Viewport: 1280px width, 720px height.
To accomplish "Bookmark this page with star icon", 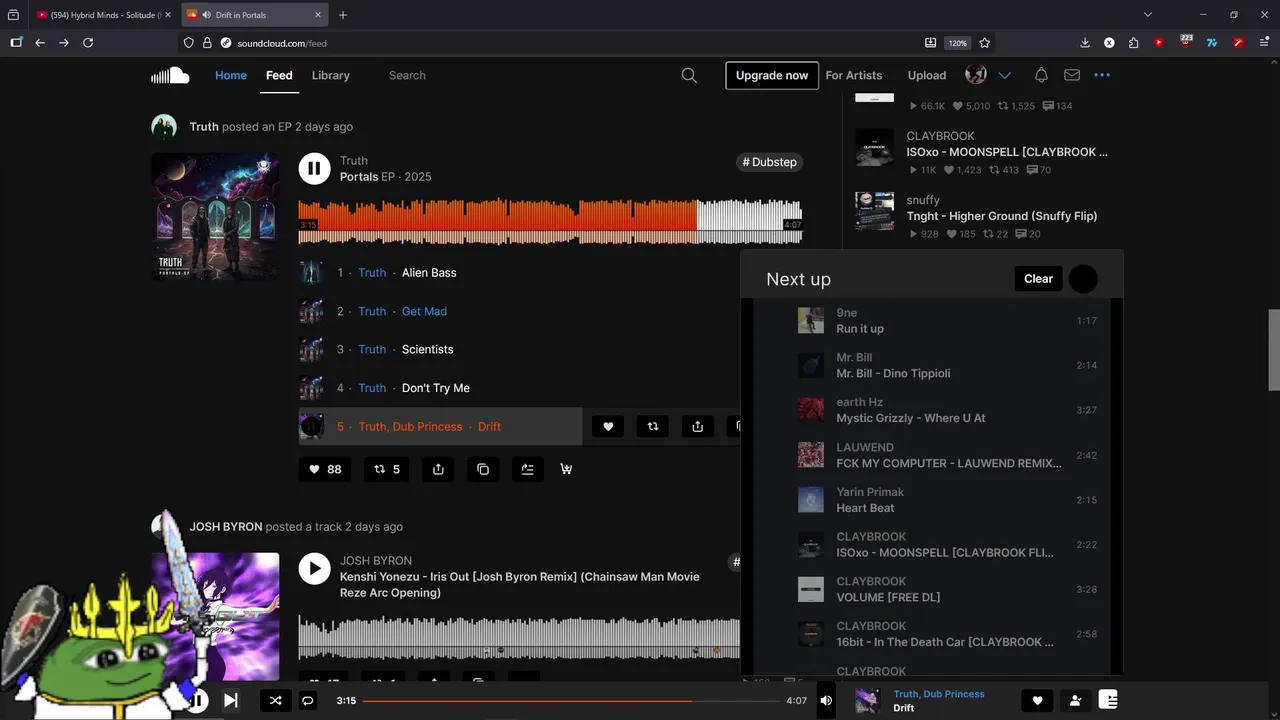I will click(x=984, y=43).
